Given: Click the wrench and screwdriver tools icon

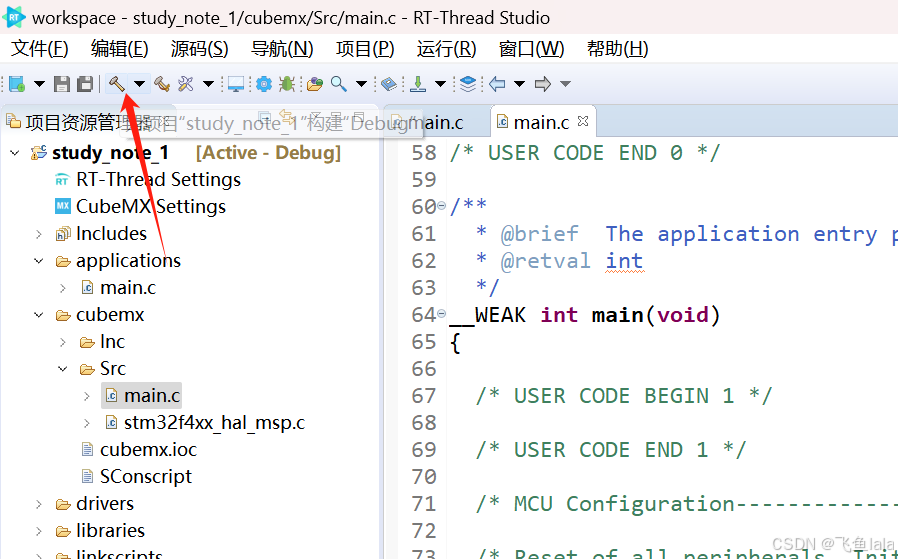Looking at the screenshot, I should click(x=186, y=84).
